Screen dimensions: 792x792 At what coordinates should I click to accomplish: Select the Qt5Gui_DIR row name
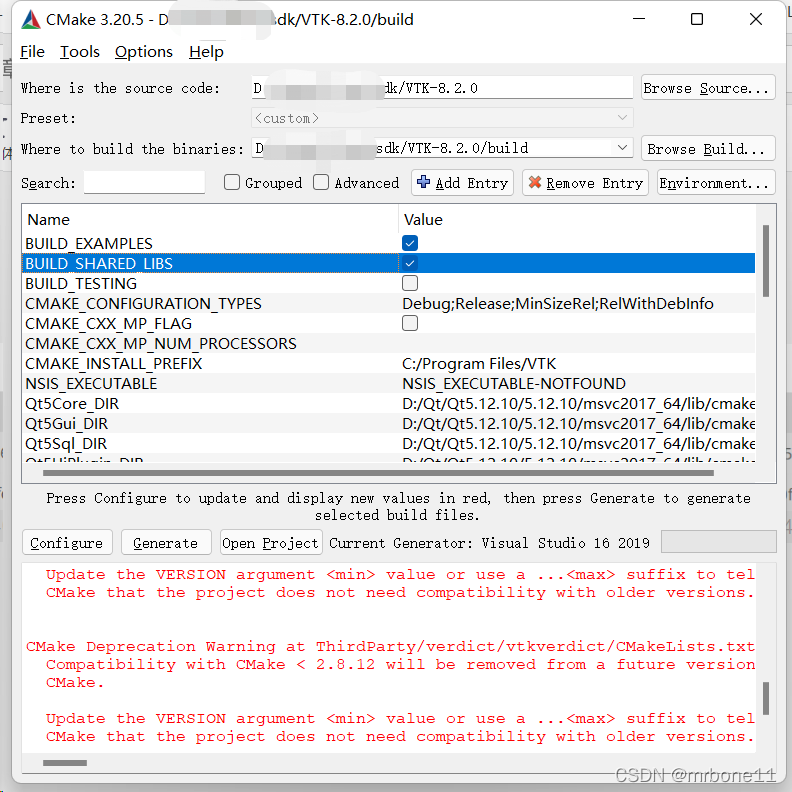(66, 424)
